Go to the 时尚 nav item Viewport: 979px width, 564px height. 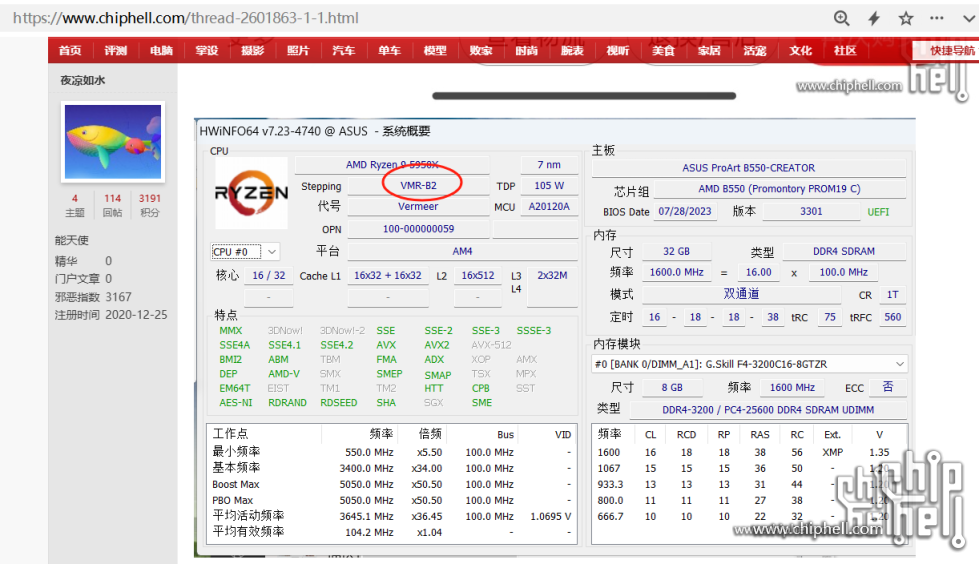[526, 51]
